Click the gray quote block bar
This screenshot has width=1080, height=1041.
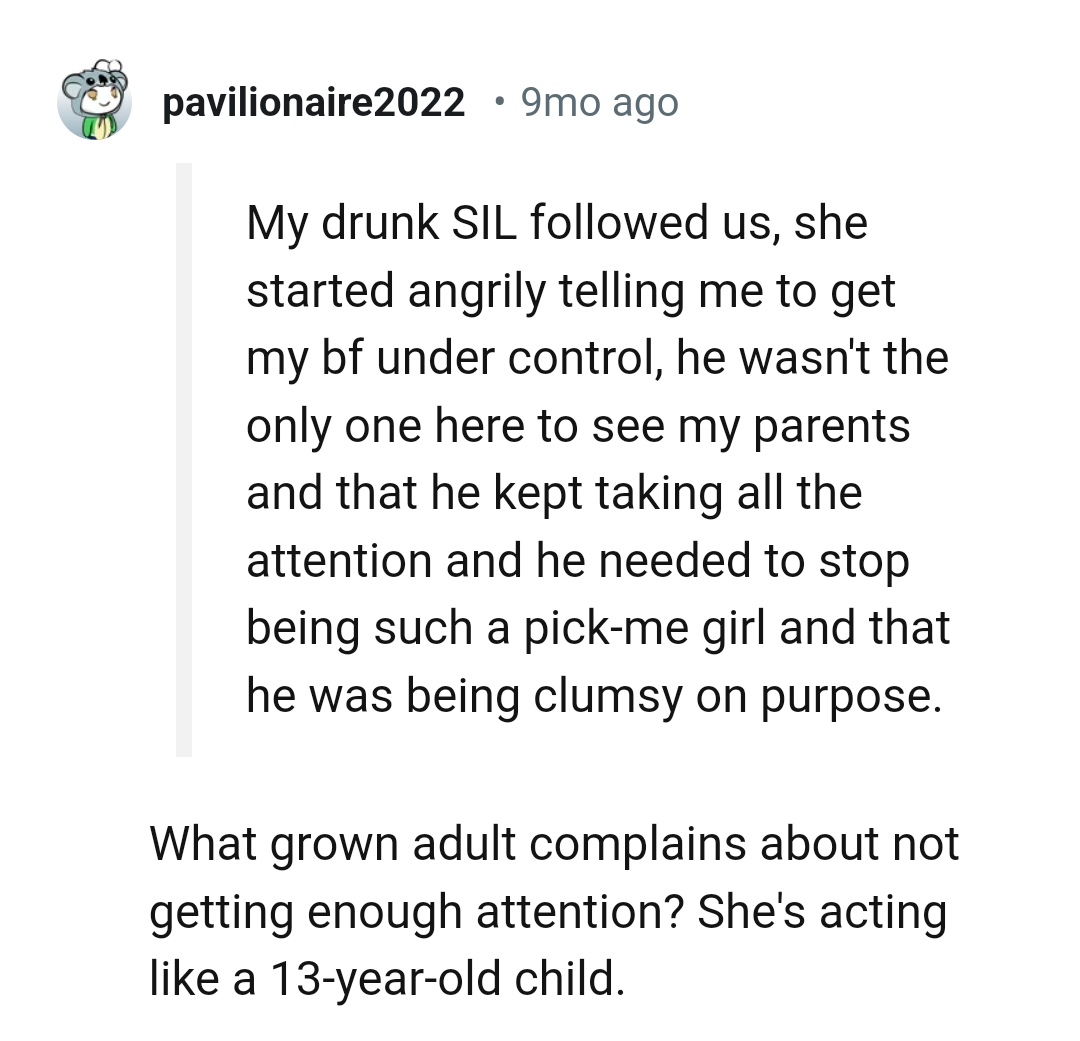(x=183, y=459)
